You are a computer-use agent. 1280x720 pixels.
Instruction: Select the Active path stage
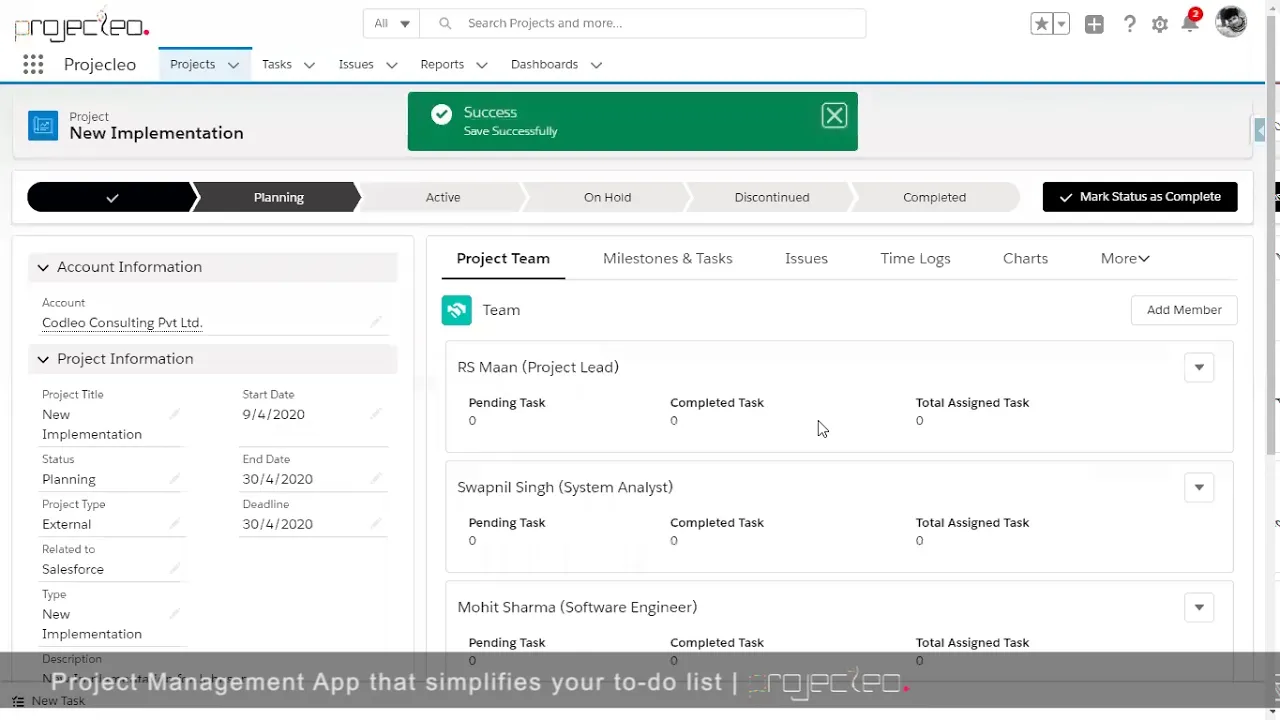pos(443,197)
